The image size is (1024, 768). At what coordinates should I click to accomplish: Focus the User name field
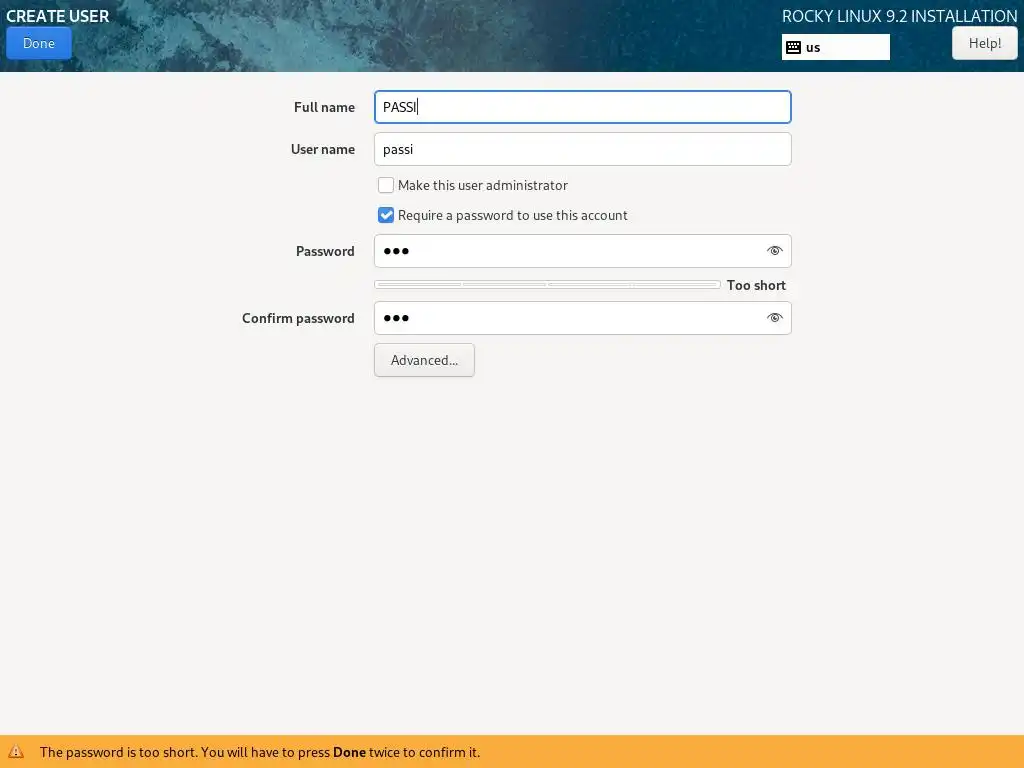click(583, 149)
